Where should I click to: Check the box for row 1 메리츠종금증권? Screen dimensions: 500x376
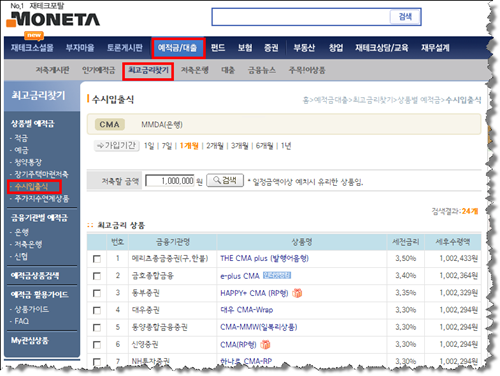click(x=97, y=259)
